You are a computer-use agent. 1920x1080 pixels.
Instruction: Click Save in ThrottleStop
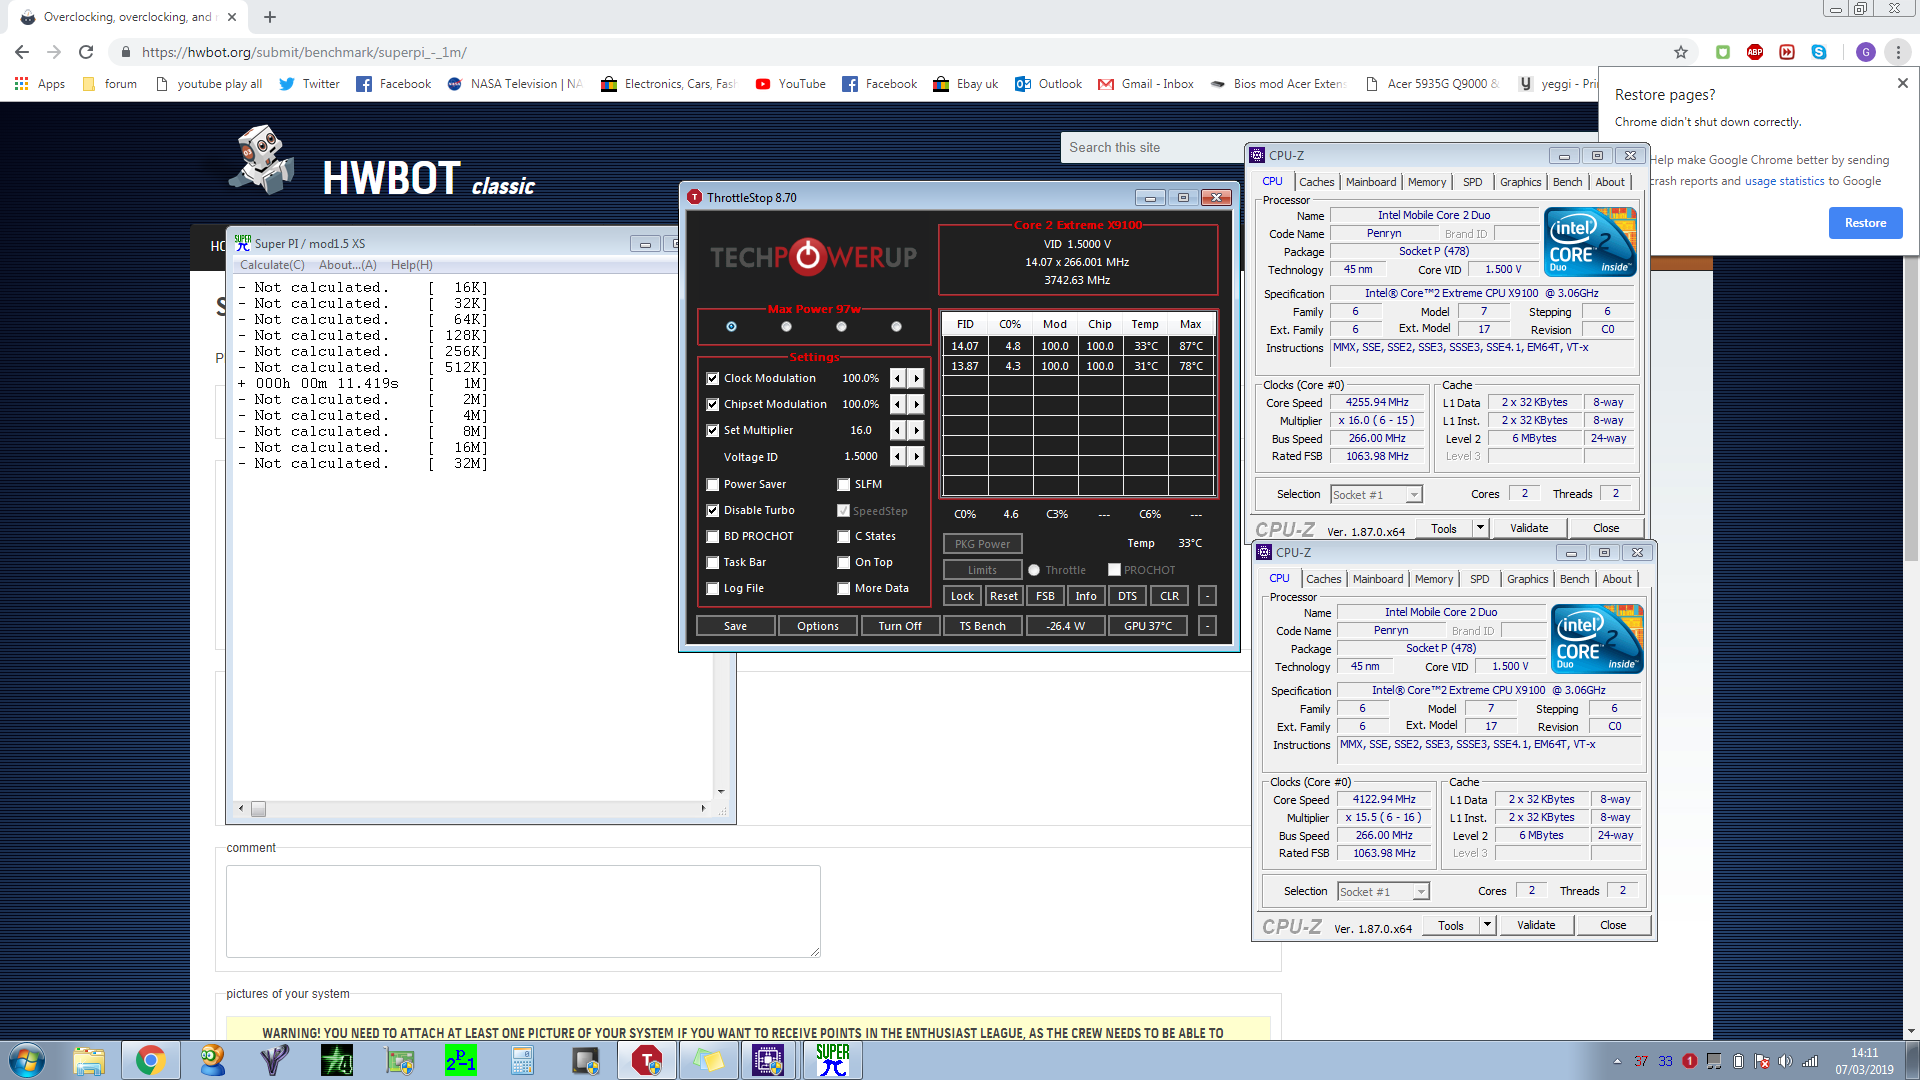click(x=735, y=626)
